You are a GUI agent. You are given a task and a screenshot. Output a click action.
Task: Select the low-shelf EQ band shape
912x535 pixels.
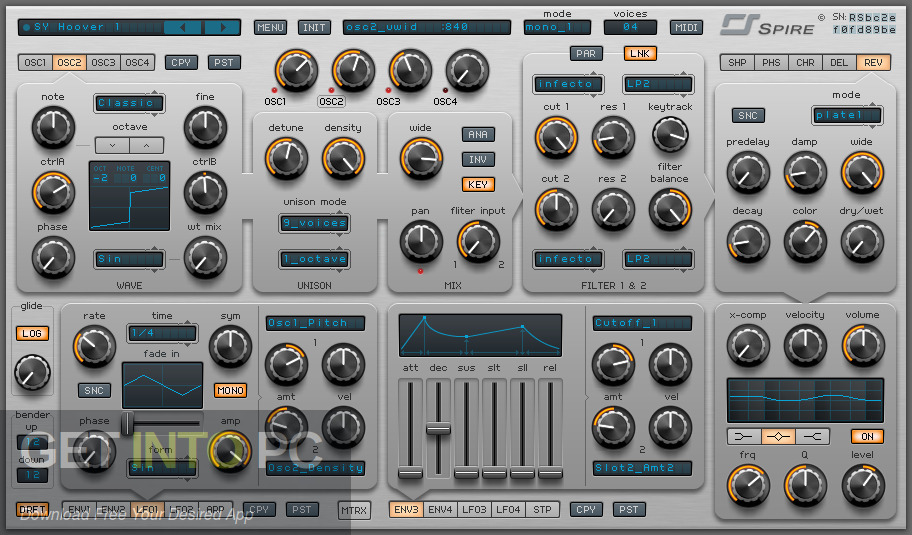[x=744, y=436]
